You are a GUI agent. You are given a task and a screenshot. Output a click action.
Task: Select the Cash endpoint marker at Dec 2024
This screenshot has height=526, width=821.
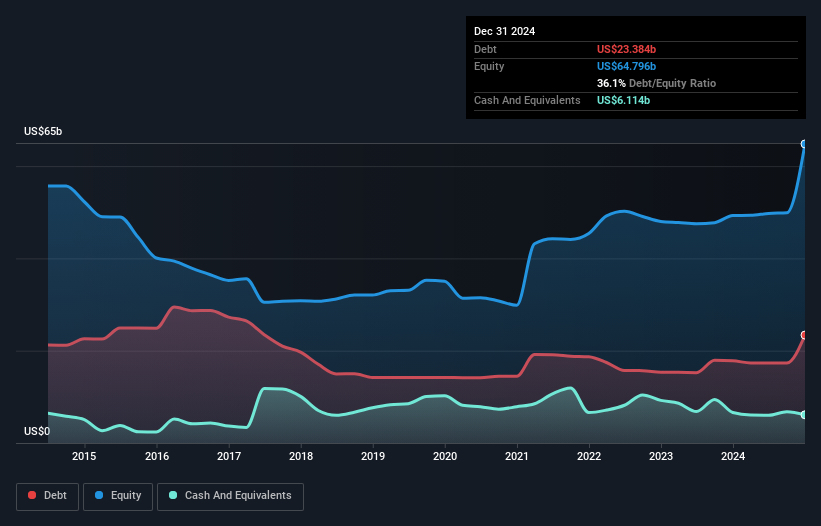804,415
